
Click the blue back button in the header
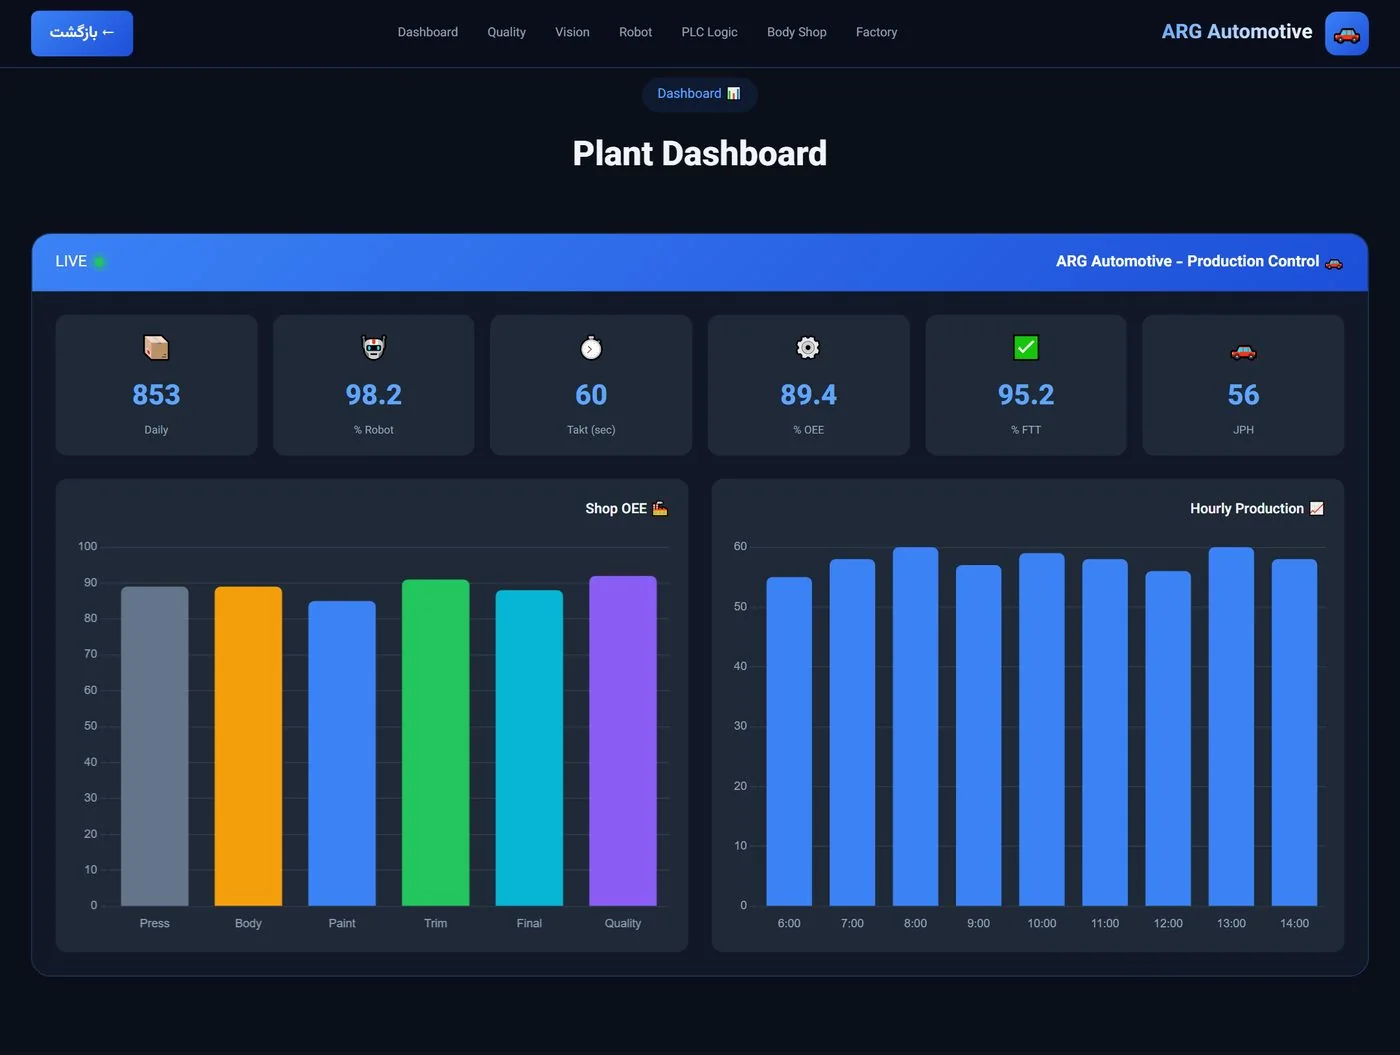click(82, 33)
